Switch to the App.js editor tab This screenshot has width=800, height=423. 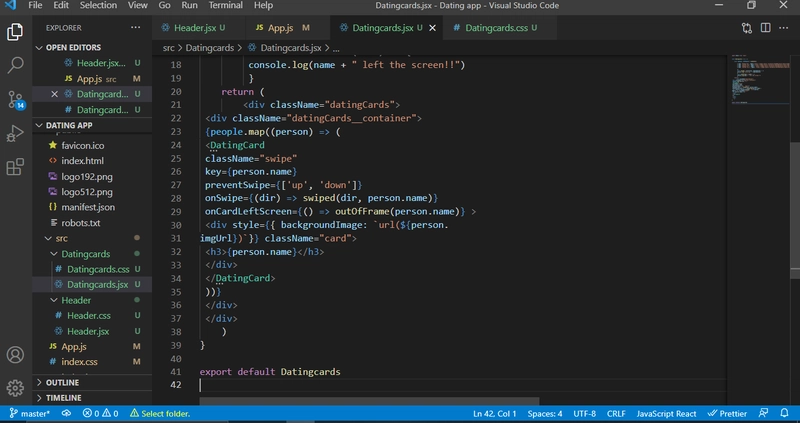coord(282,28)
